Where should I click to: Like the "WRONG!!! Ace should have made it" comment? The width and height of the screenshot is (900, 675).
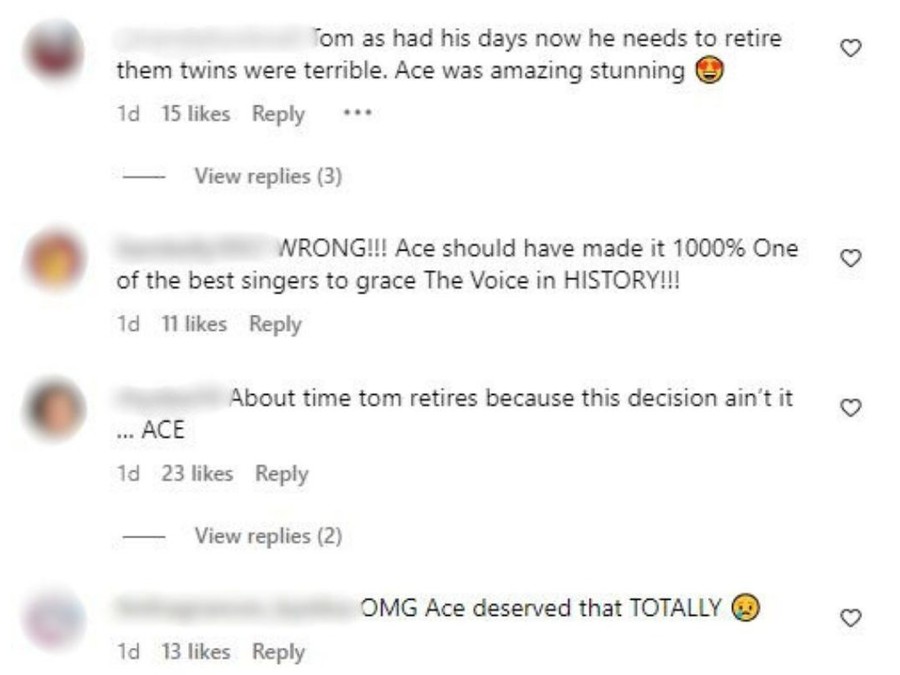850,258
